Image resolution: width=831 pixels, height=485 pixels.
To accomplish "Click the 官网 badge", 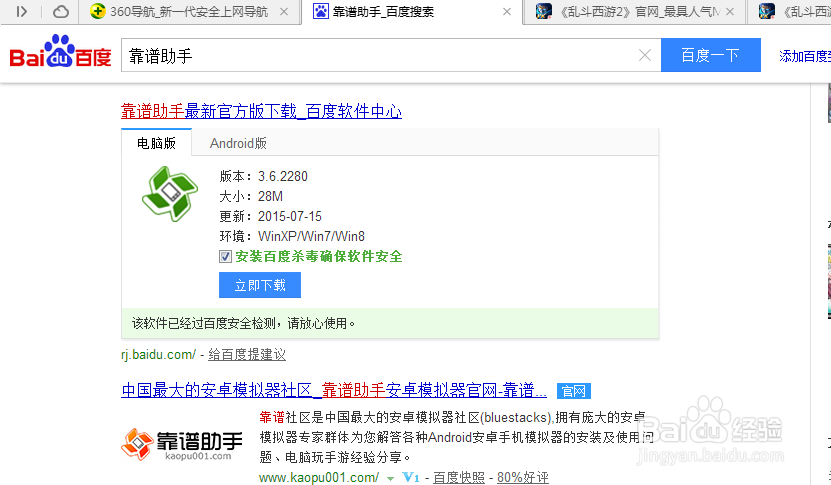I will point(573,391).
